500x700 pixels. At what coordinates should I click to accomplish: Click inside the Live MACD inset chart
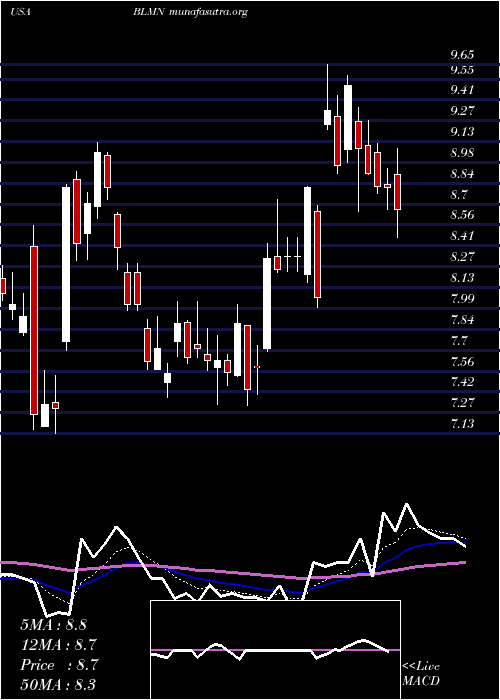[275, 650]
